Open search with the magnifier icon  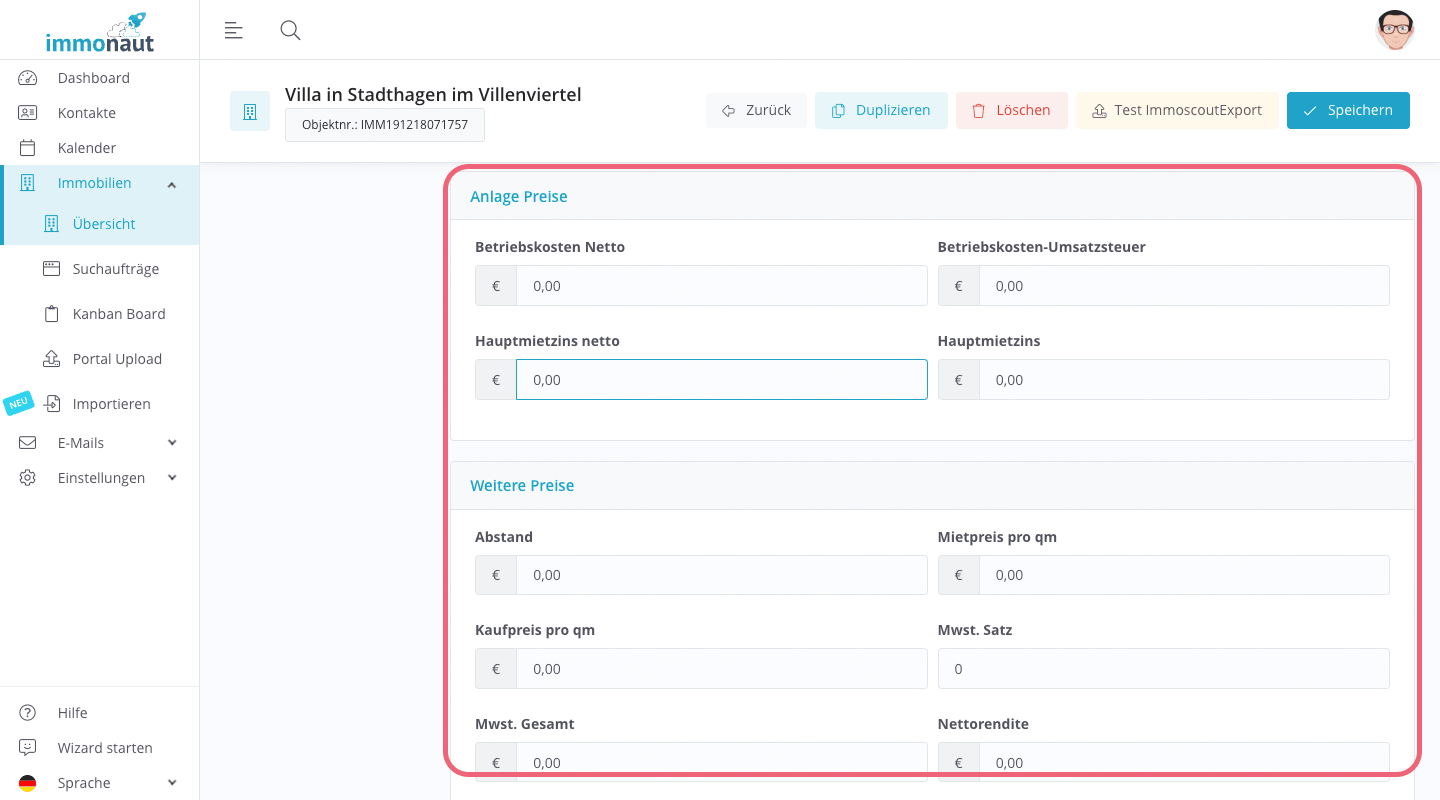click(x=290, y=30)
